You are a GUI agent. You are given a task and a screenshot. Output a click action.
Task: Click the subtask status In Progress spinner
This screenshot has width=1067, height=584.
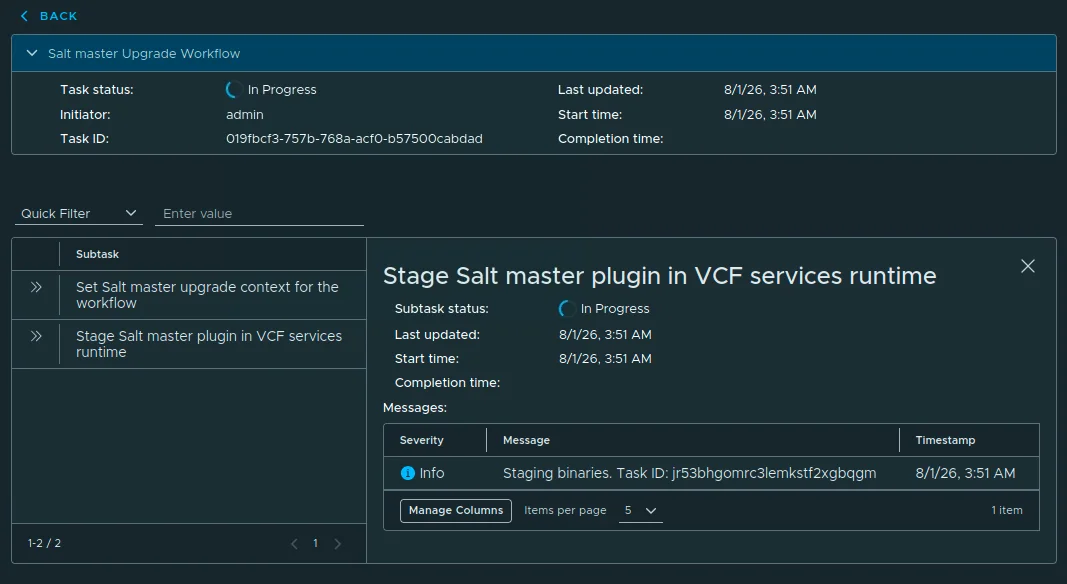pos(566,309)
